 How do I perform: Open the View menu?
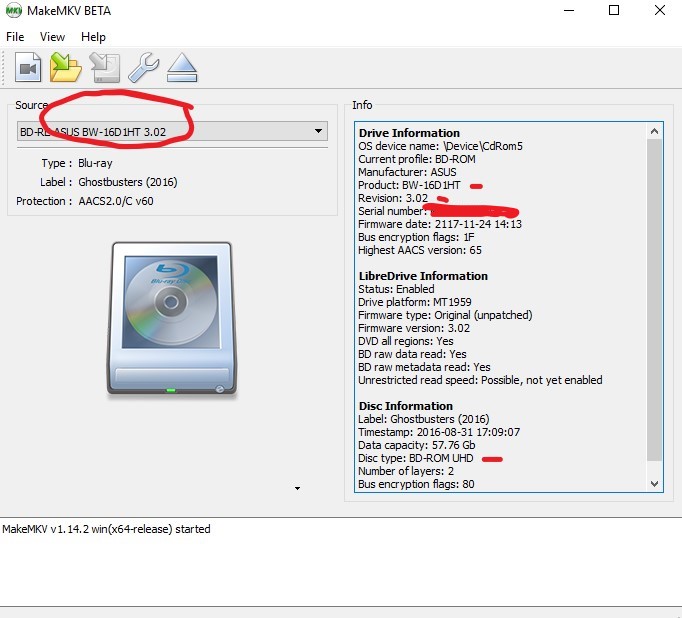[x=52, y=37]
